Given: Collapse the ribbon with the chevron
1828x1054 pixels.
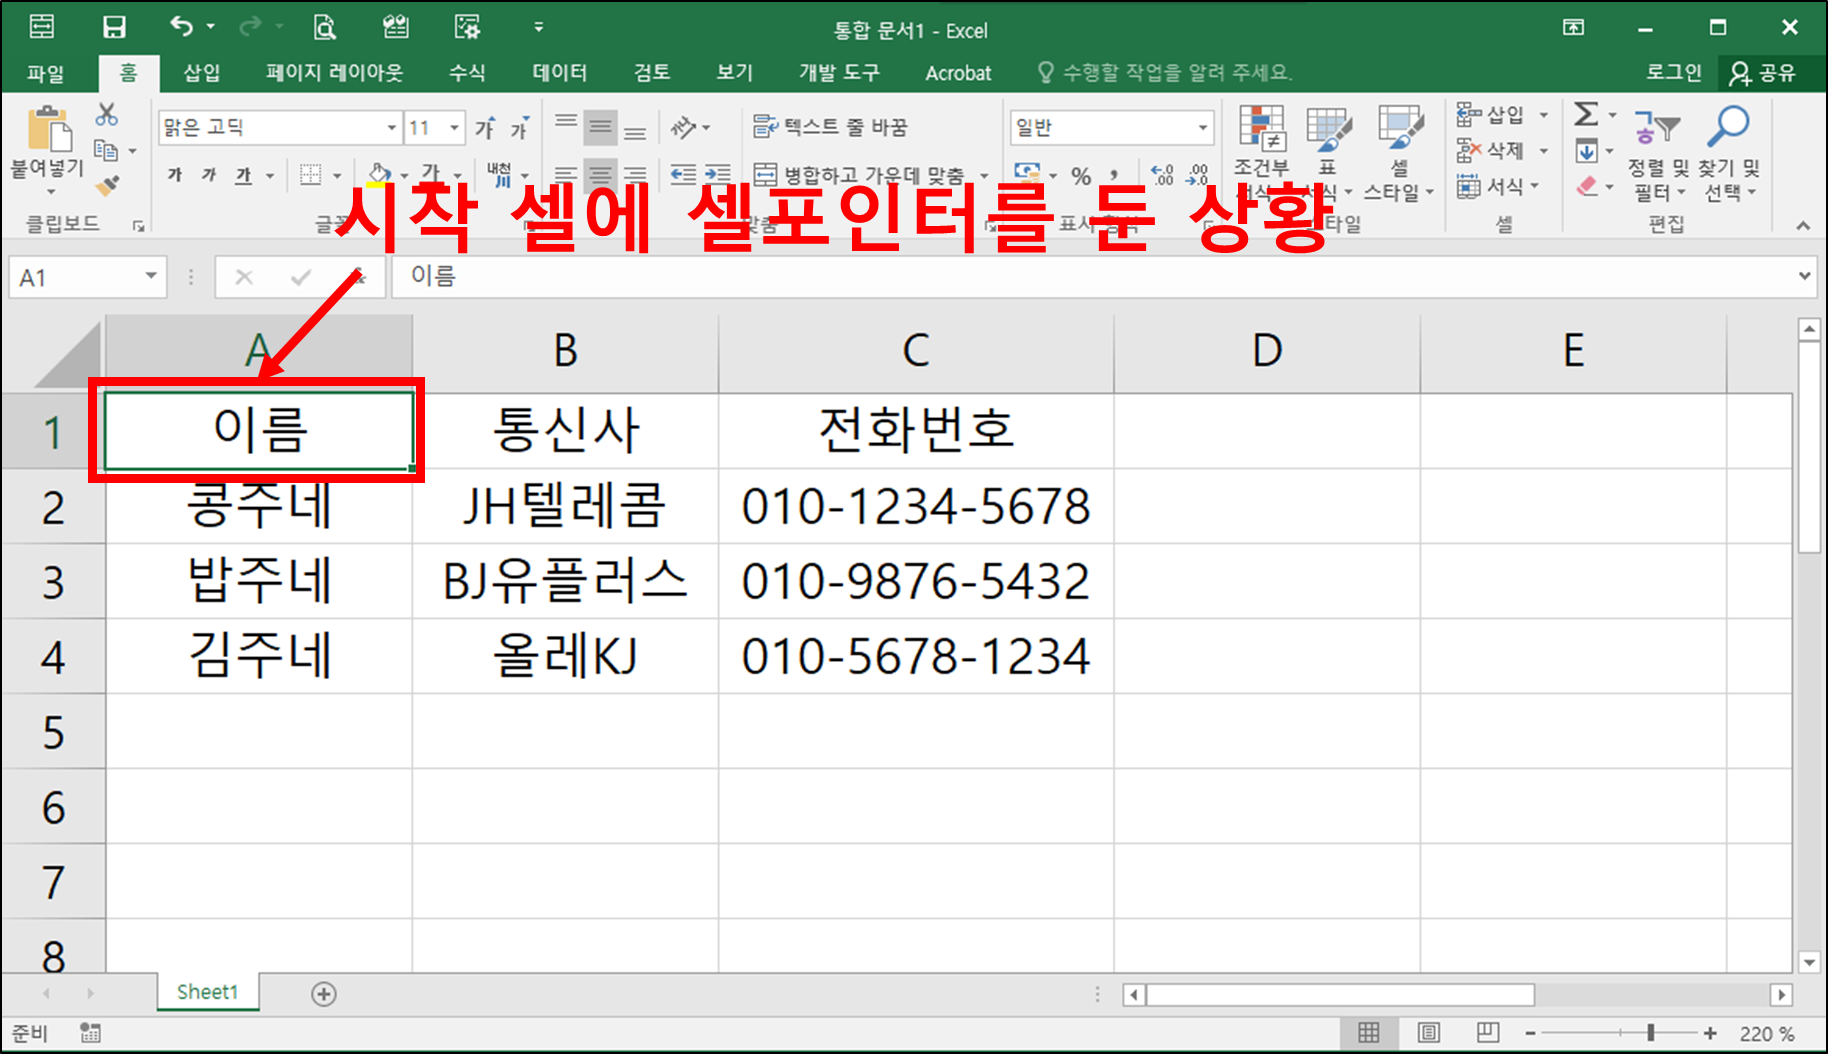Looking at the screenshot, I should click(1803, 226).
